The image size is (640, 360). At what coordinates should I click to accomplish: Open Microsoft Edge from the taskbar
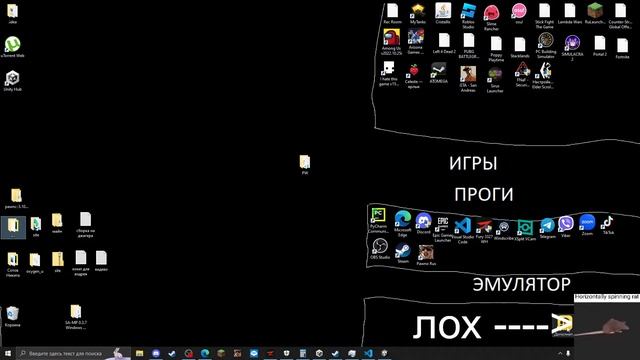[205, 353]
